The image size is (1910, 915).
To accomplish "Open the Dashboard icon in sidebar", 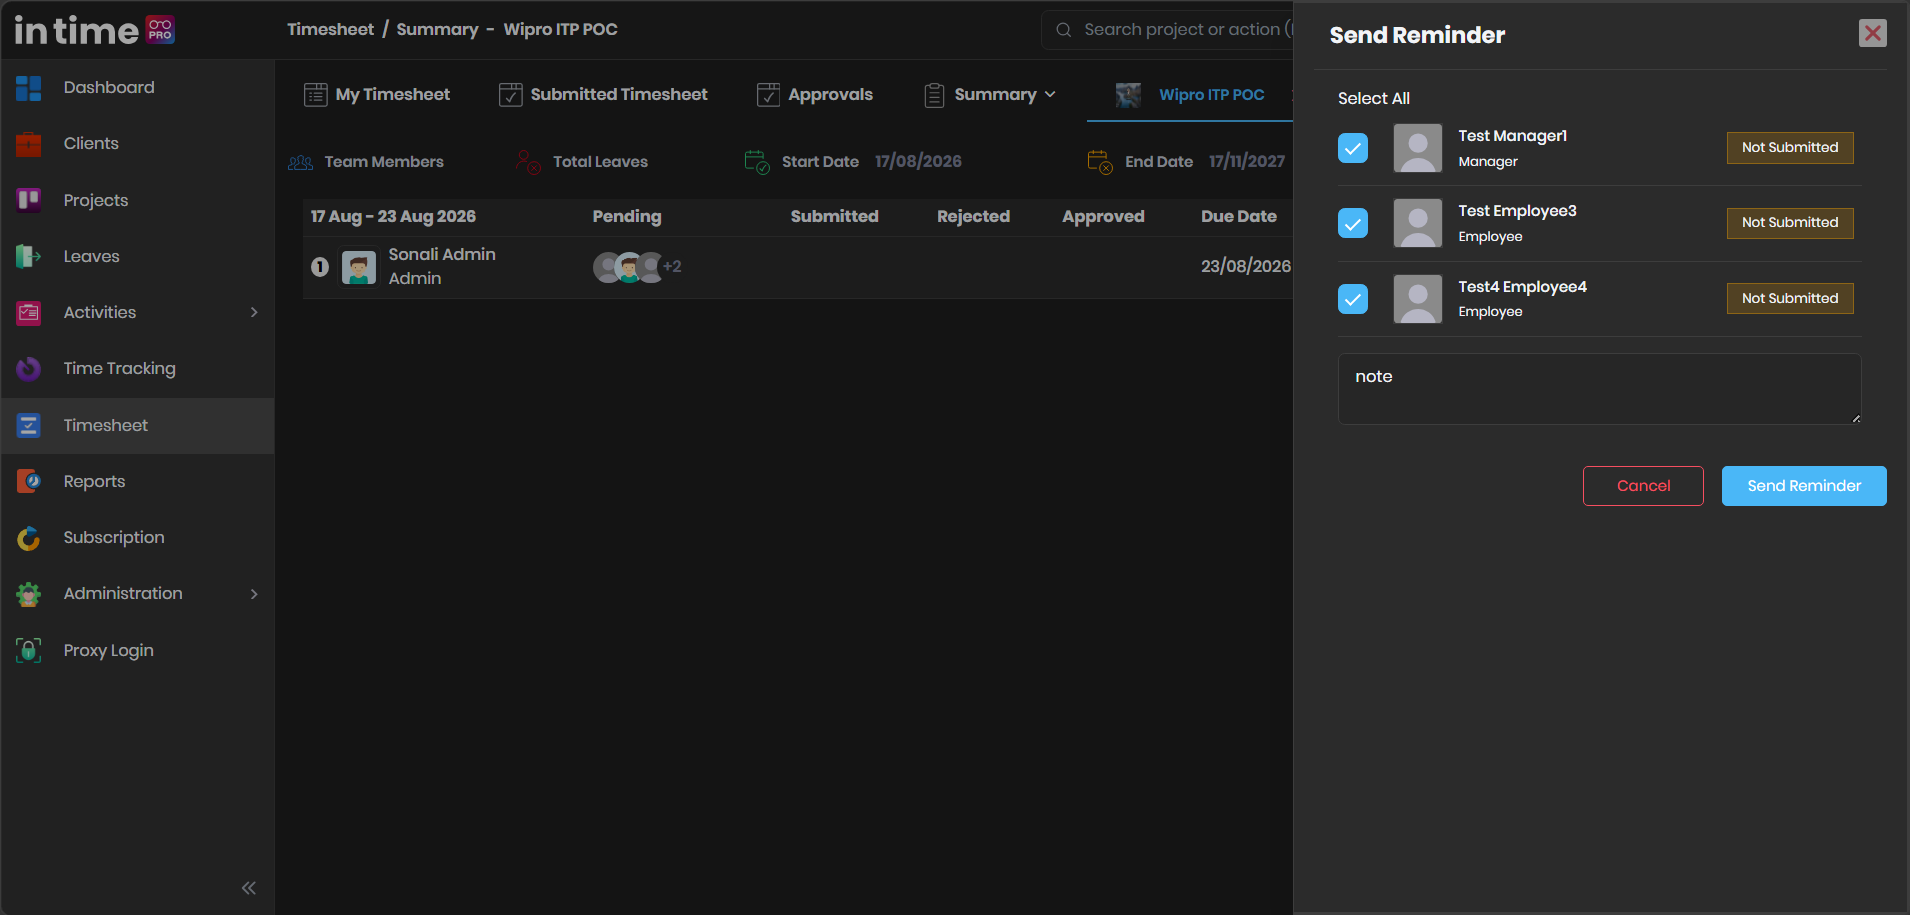I will (x=29, y=88).
